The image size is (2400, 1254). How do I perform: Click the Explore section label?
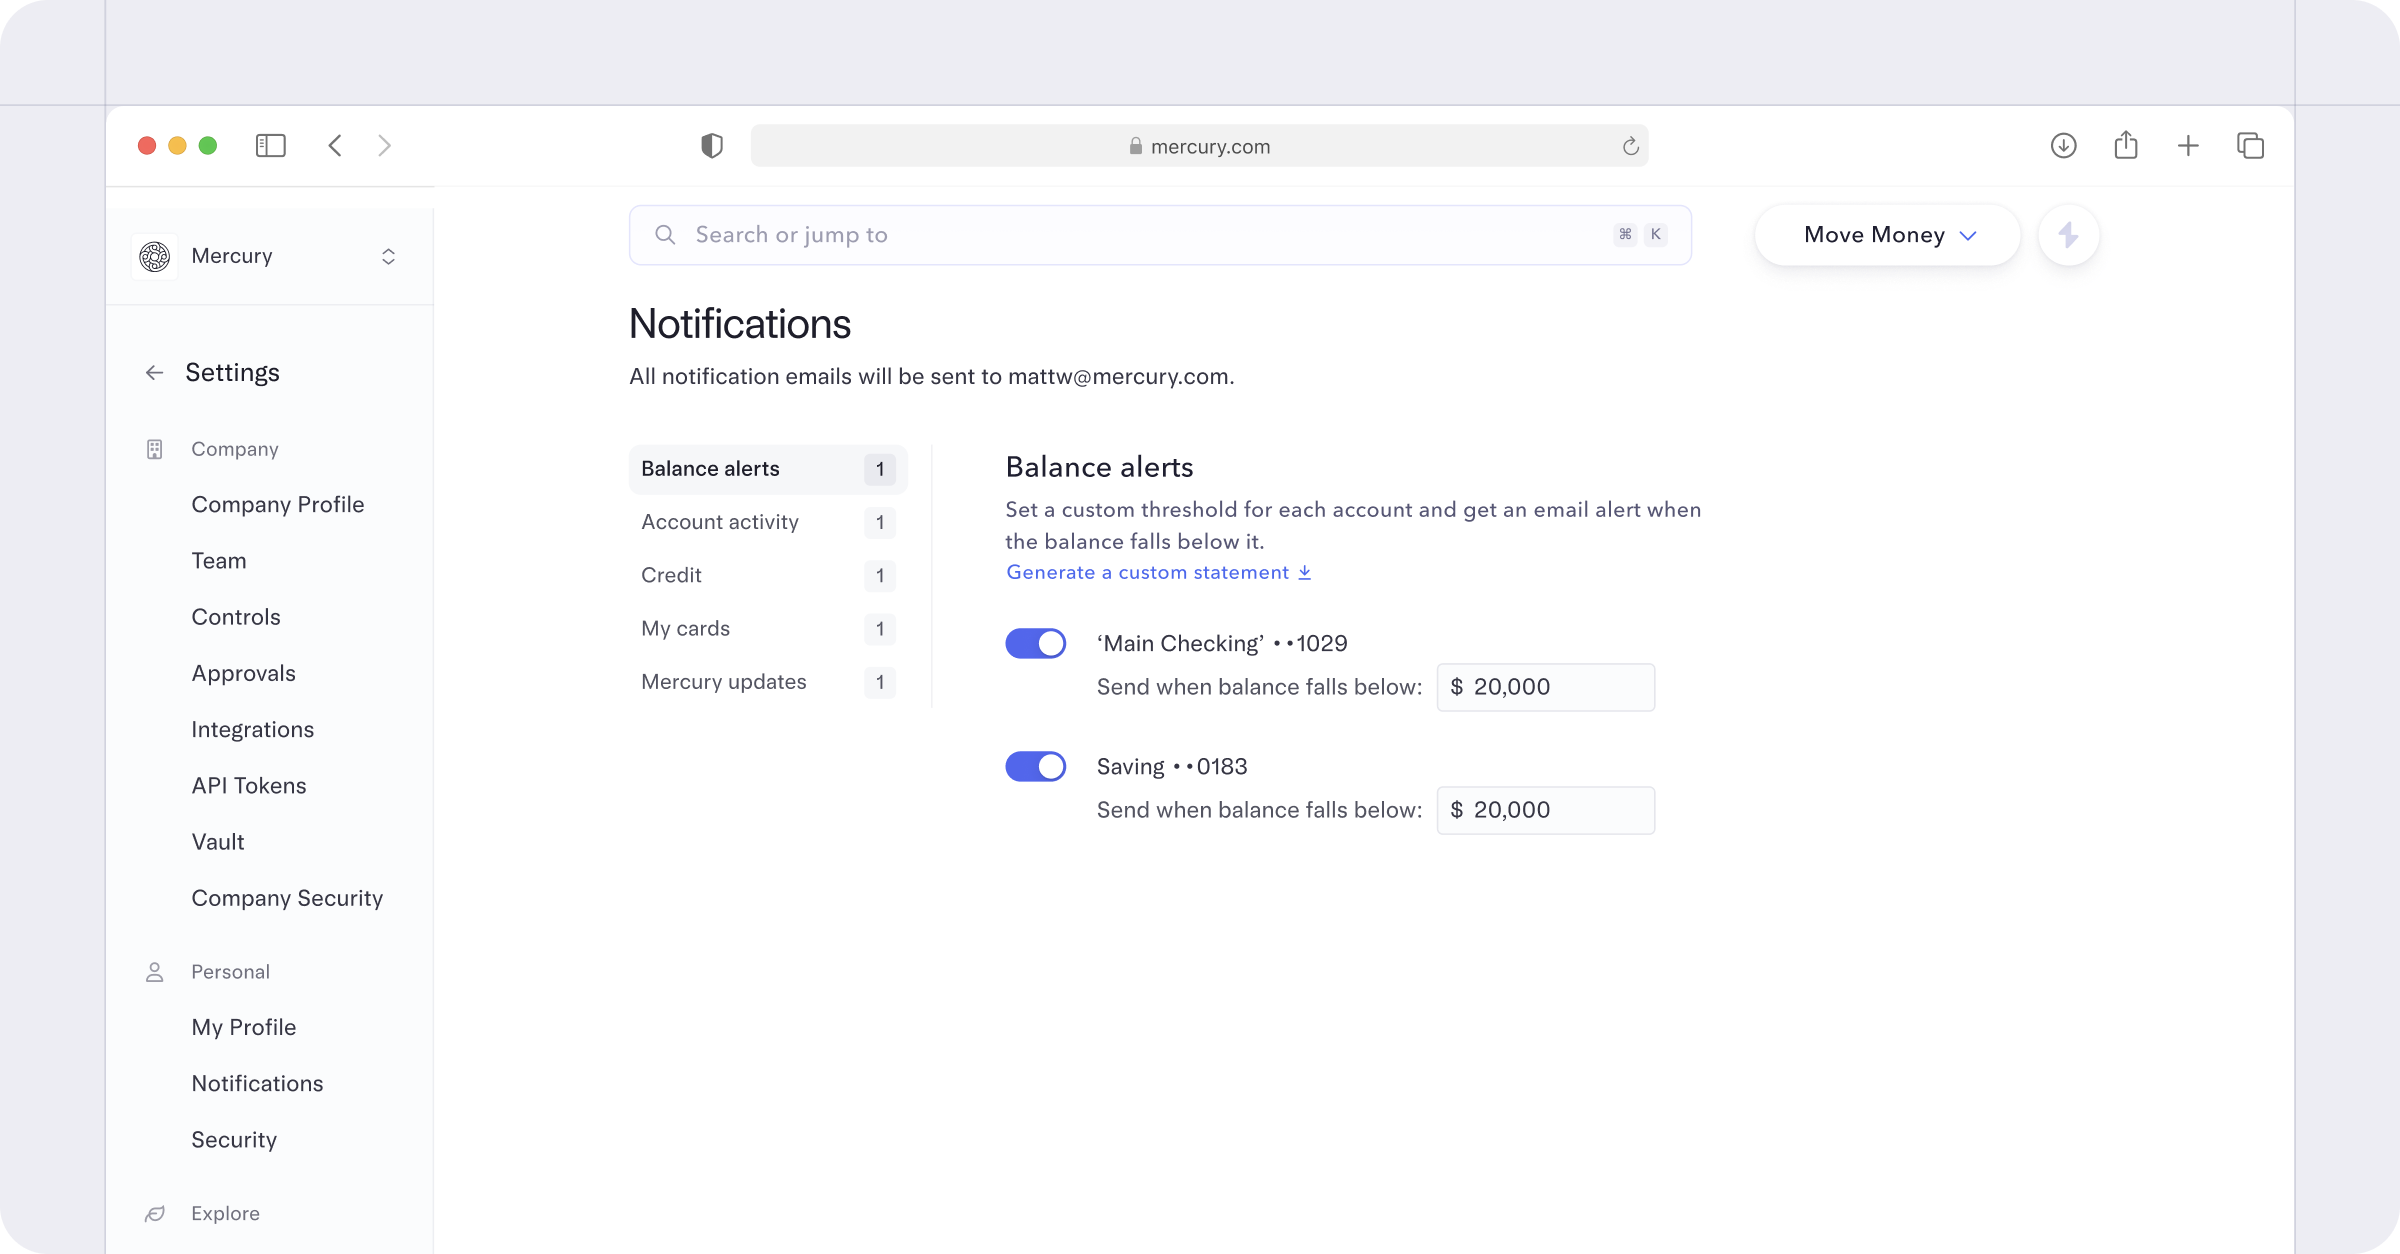[x=226, y=1214]
